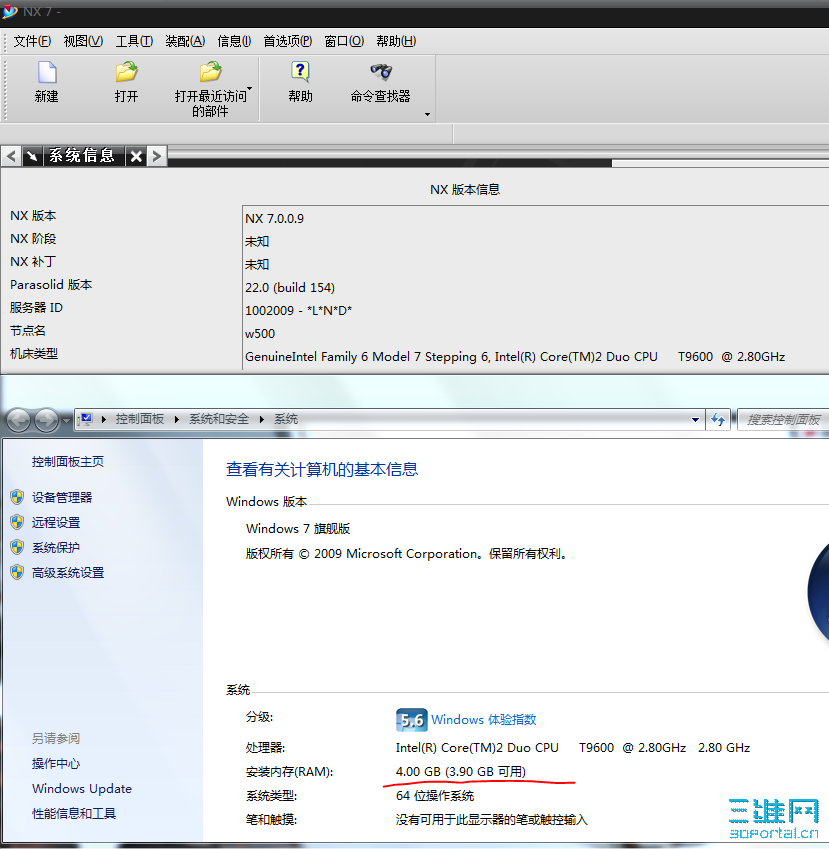This screenshot has width=829, height=849.
Task: Open recent pages dropdown beside Forward
Action: (x=67, y=421)
